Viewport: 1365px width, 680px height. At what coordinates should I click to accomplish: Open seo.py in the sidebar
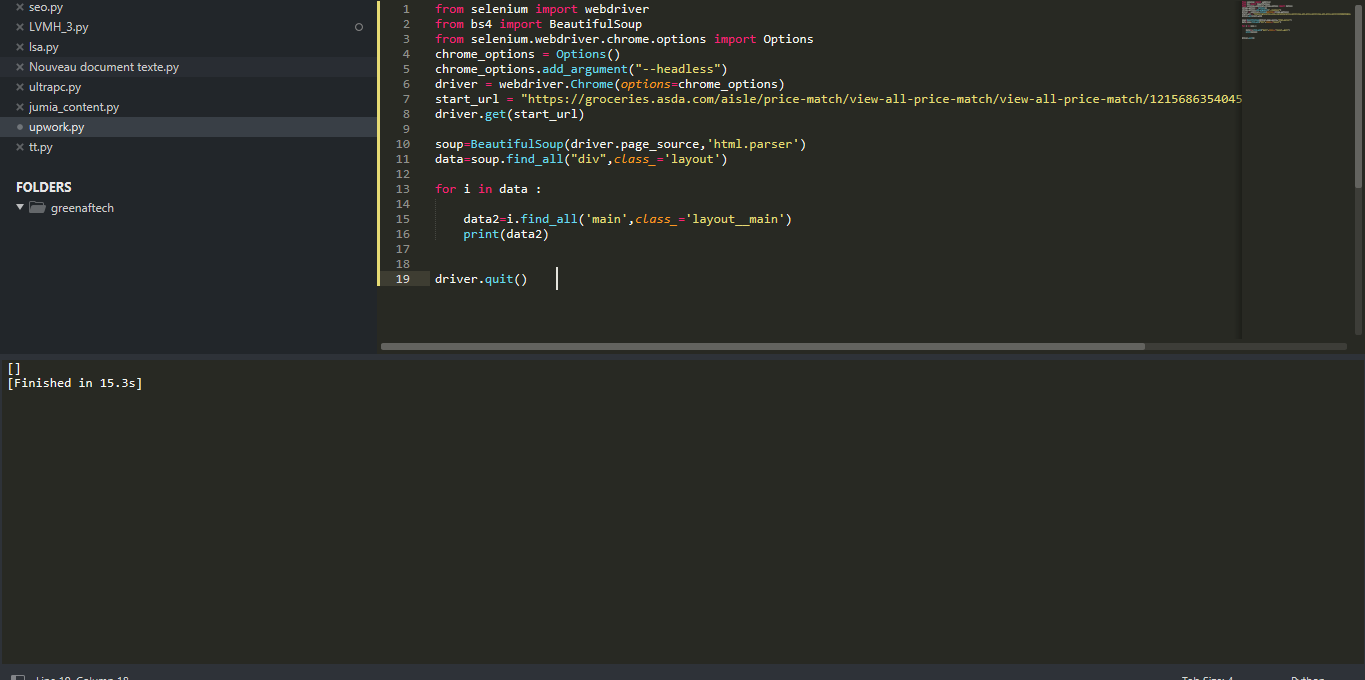click(x=46, y=7)
